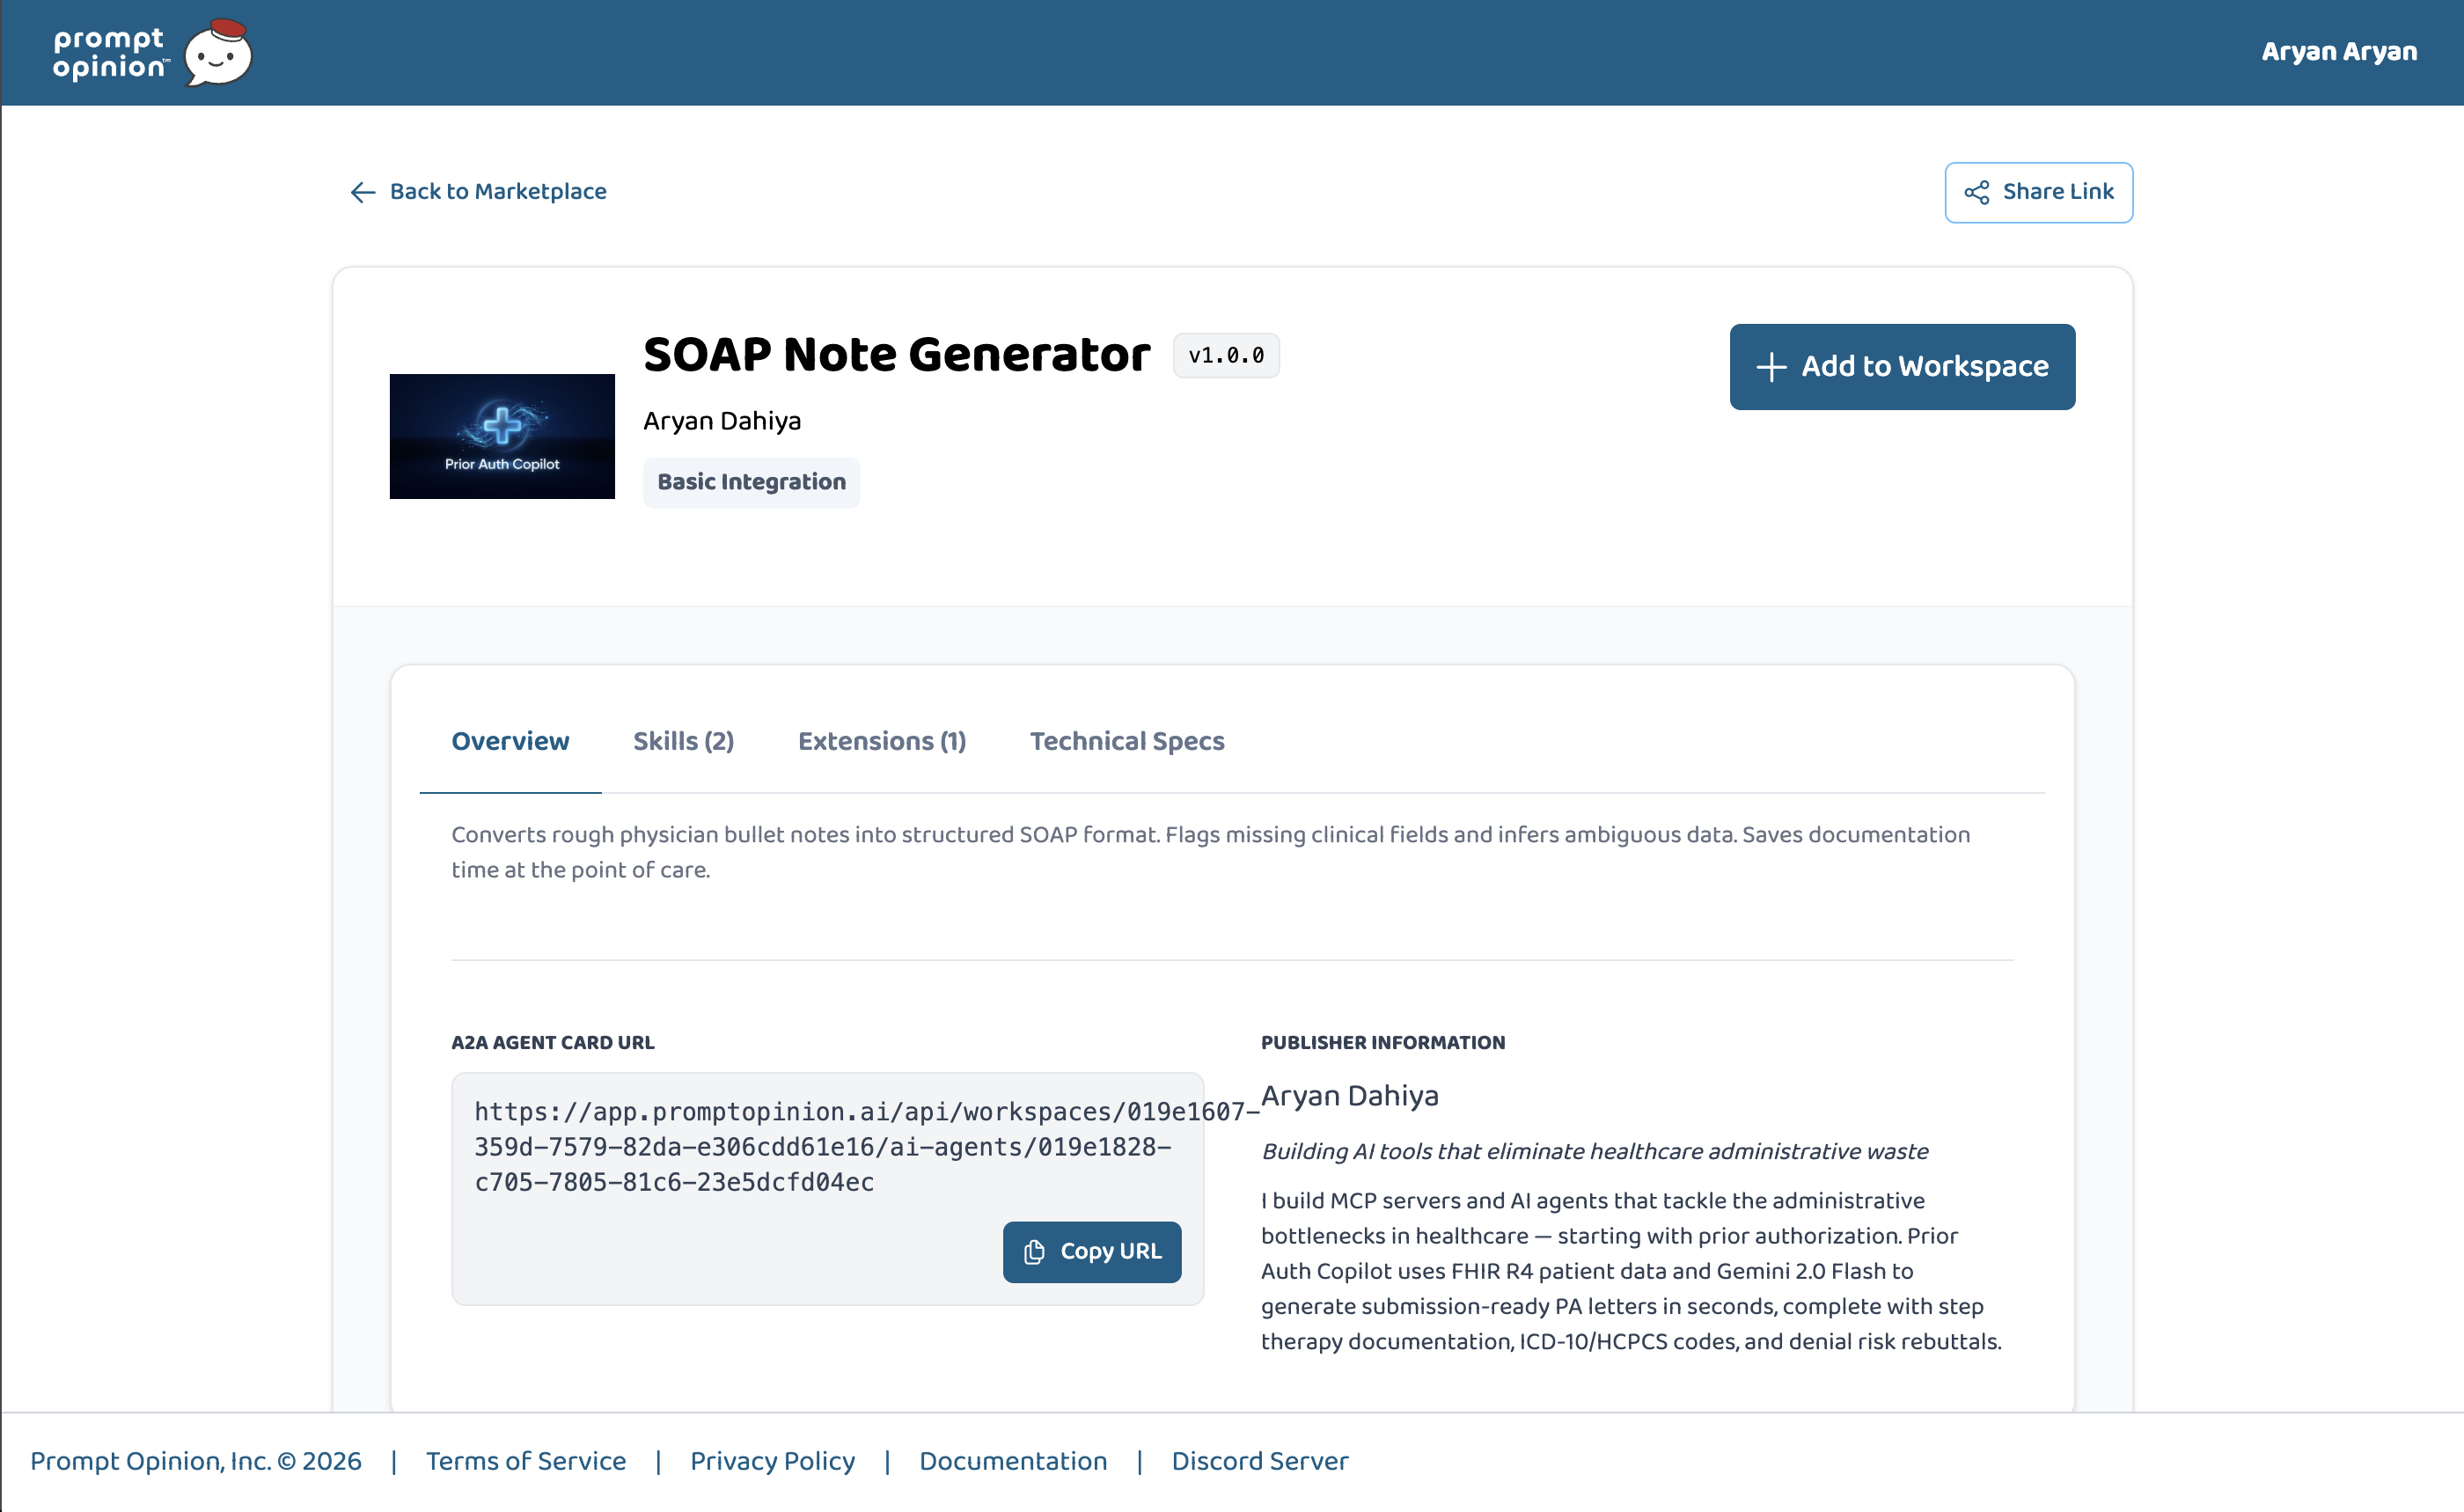Click Add to Workspace button

[x=1902, y=367]
